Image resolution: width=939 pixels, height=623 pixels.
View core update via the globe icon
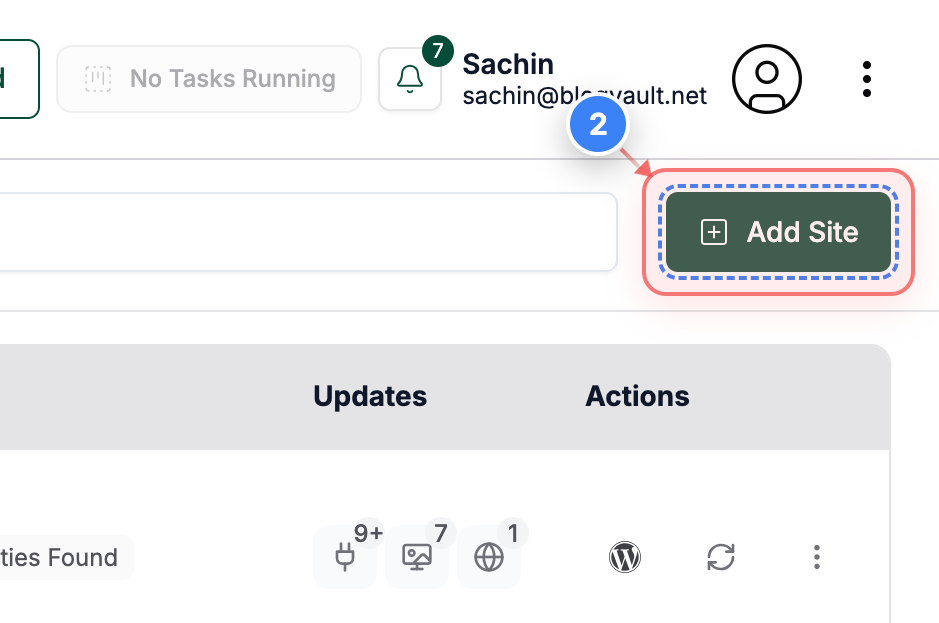click(489, 557)
